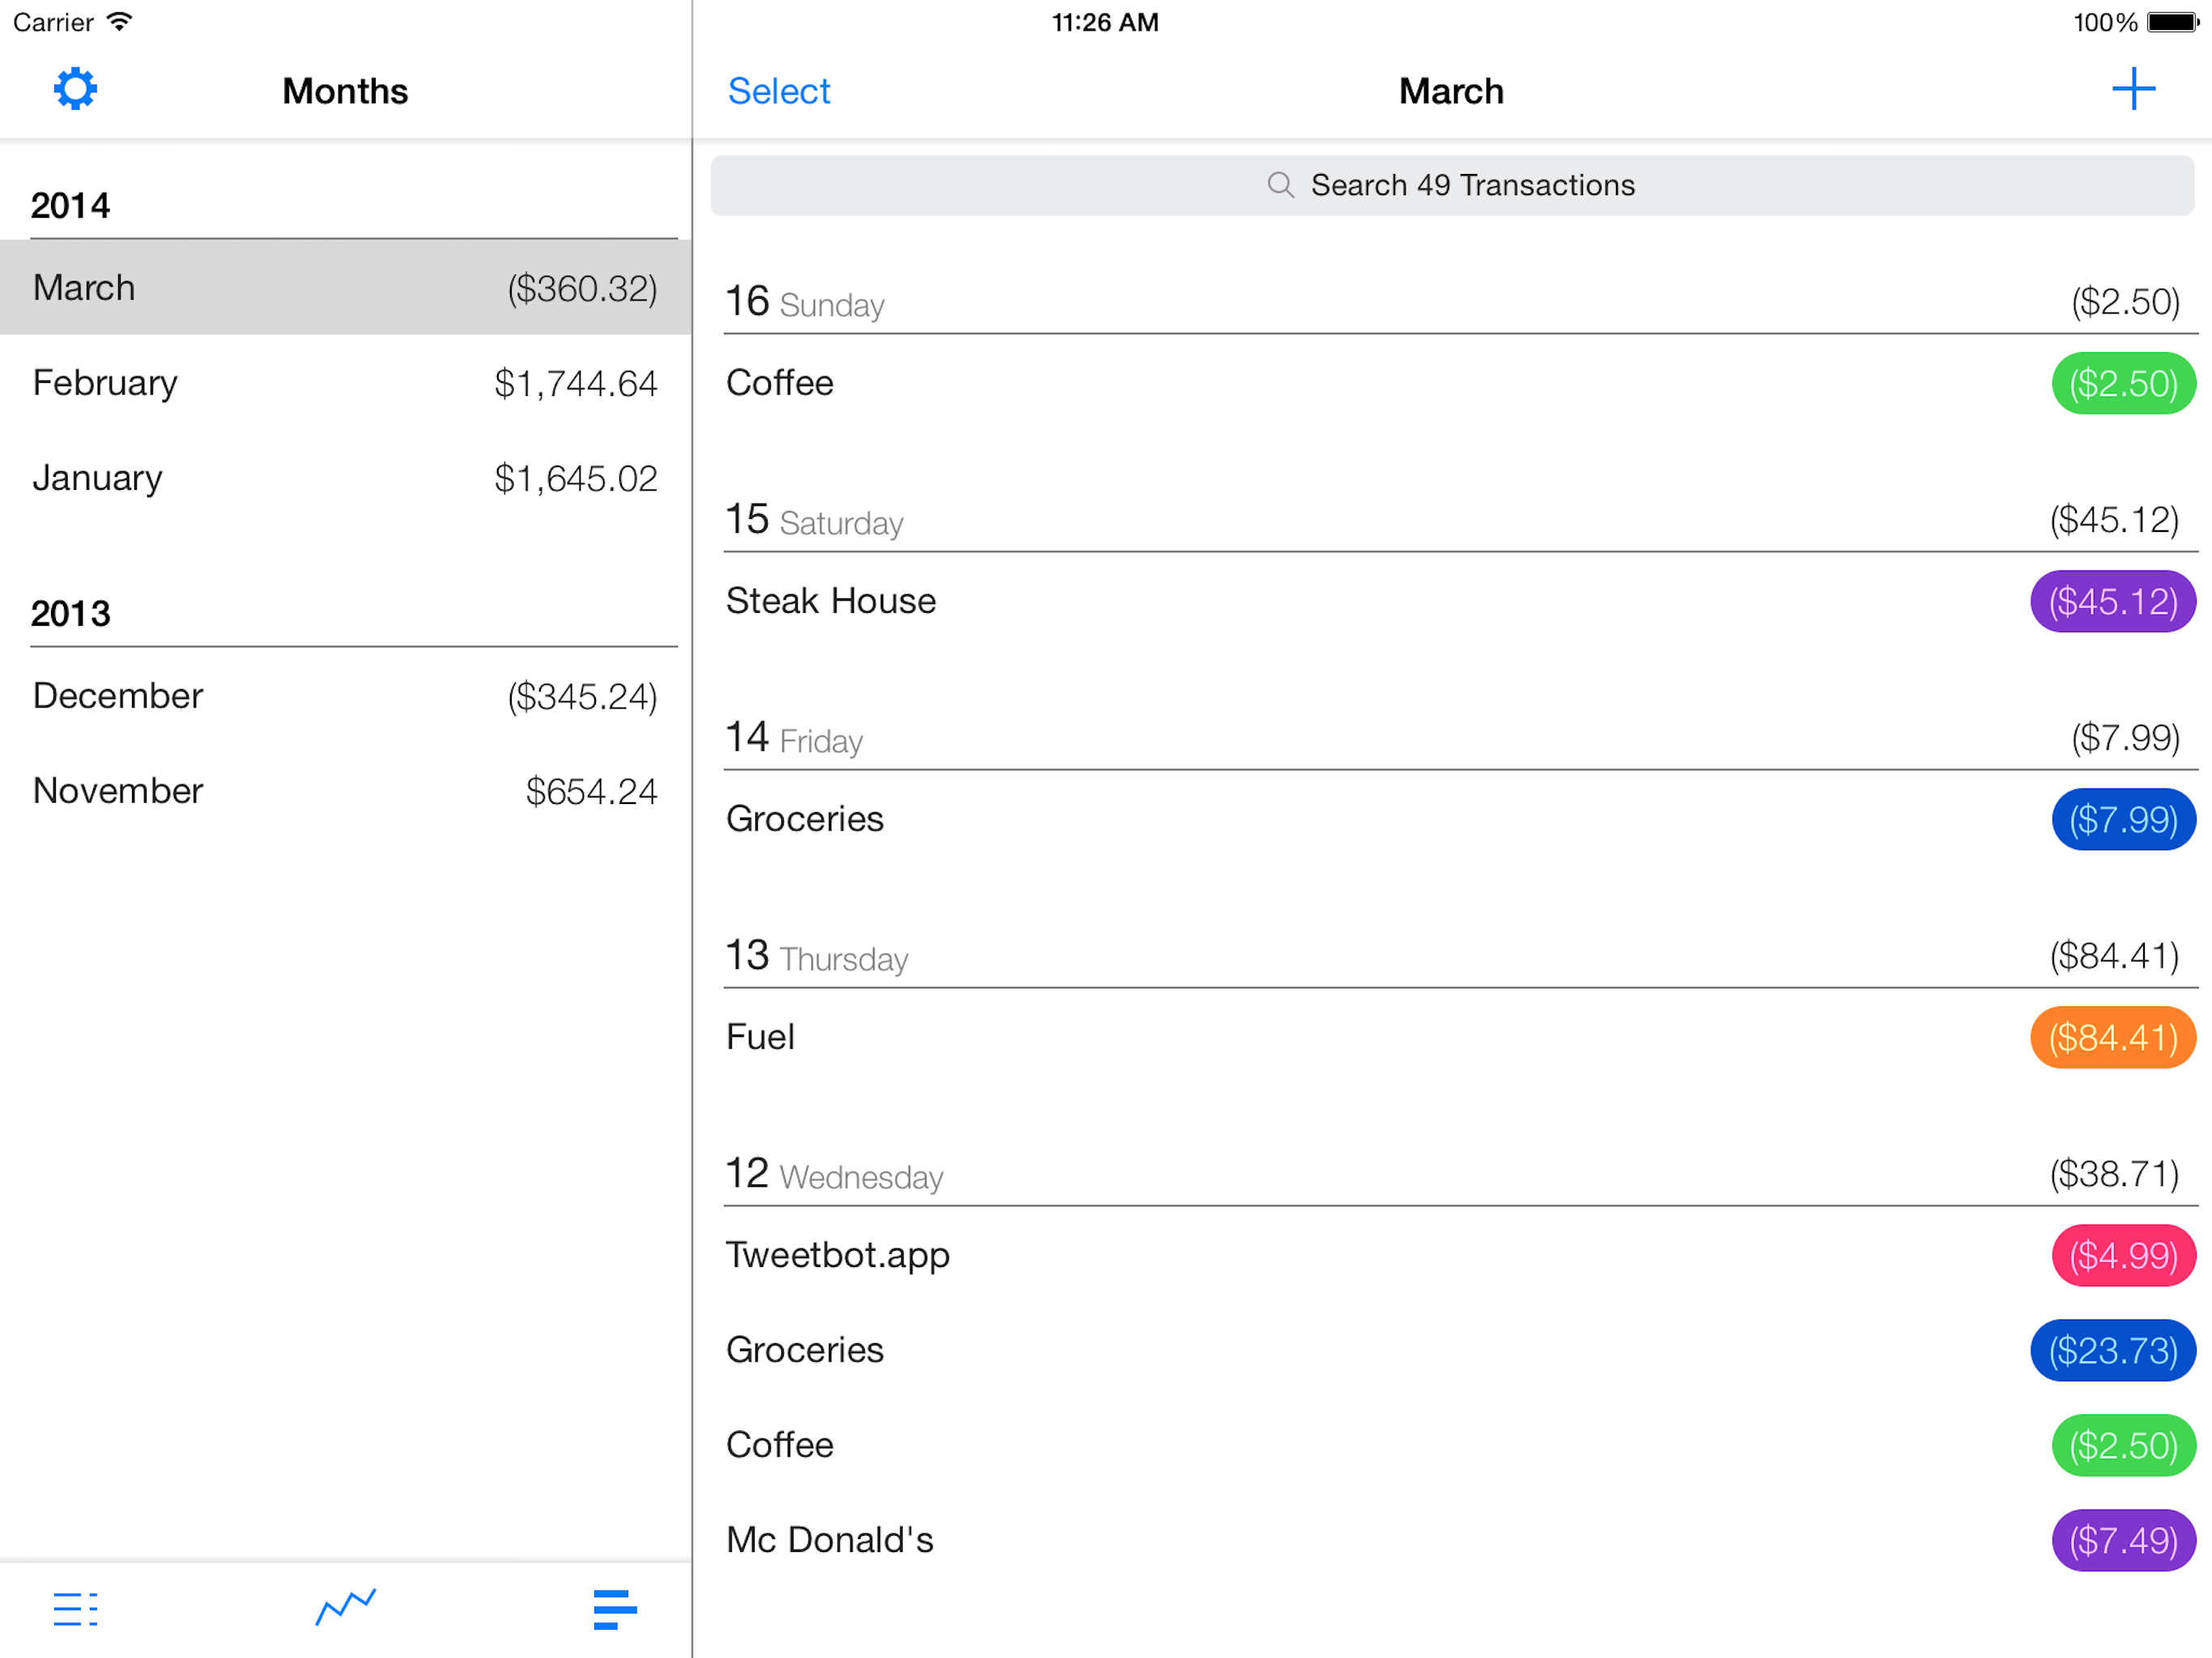
Task: Select the highlighted March month row
Action: click(345, 288)
